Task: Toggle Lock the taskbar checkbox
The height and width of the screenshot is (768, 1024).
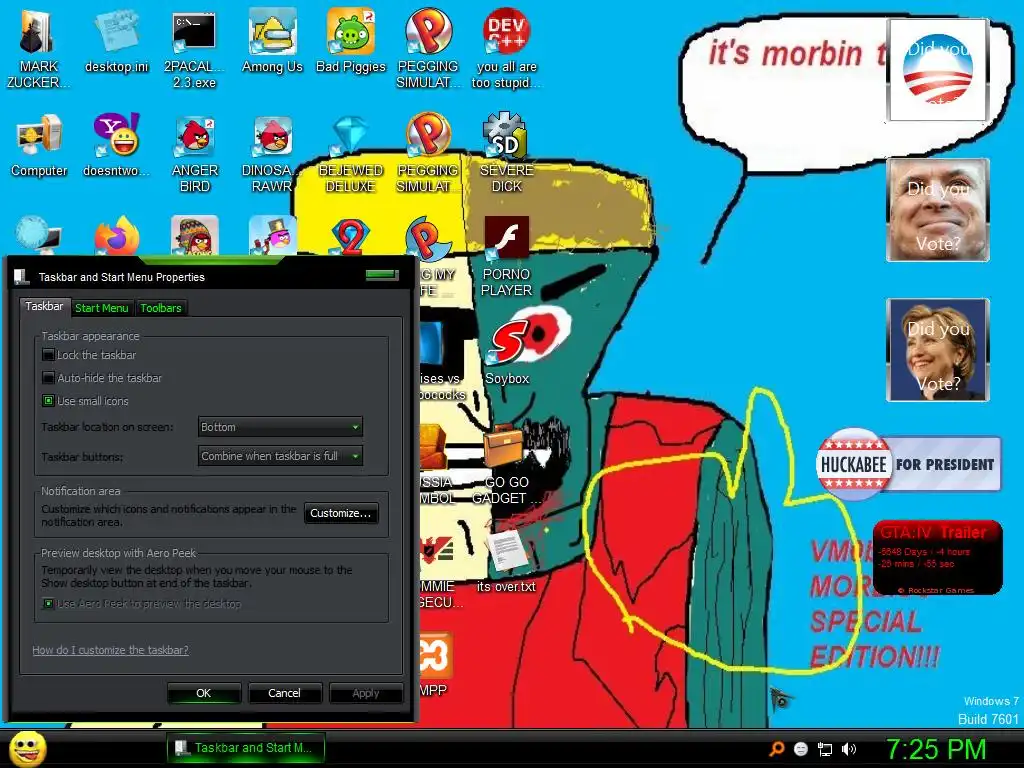Action: click(48, 355)
